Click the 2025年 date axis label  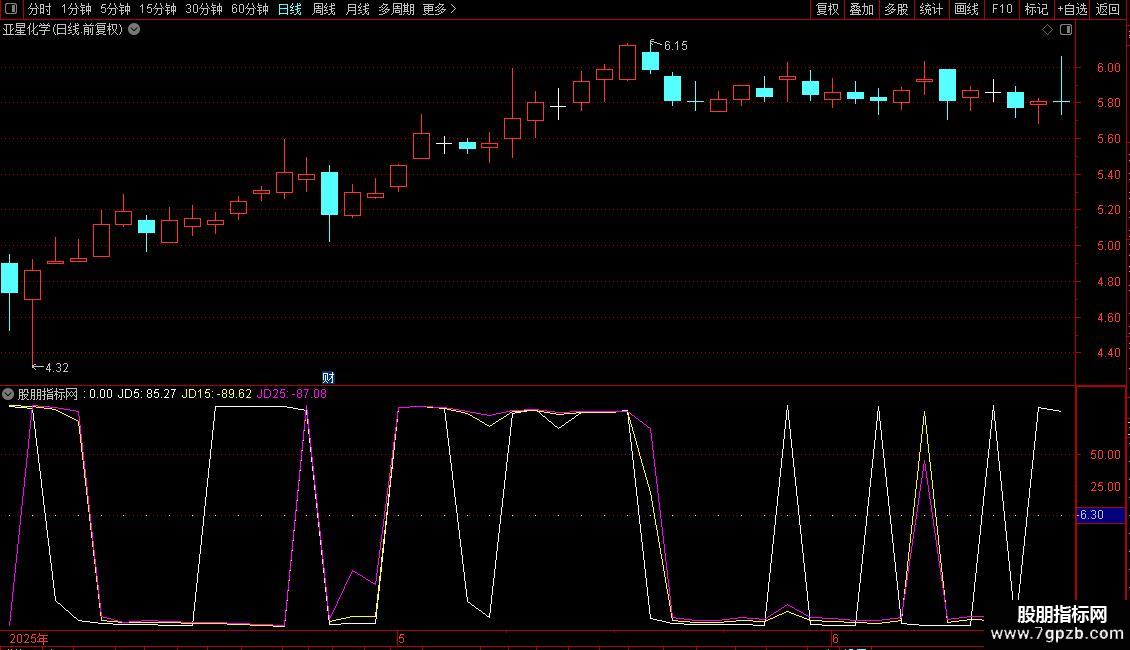pos(29,639)
